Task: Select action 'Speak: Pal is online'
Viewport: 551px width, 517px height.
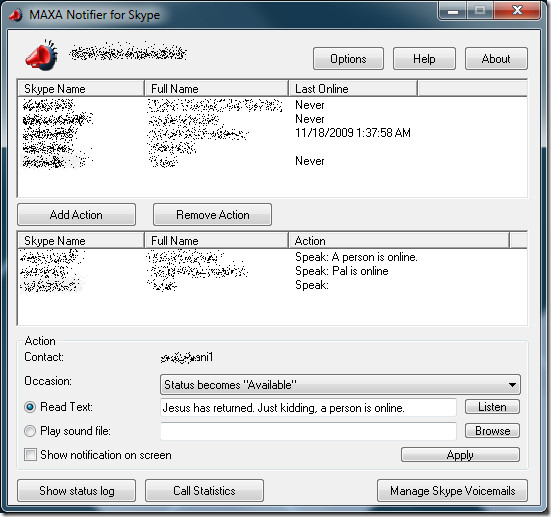Action: click(x=272, y=271)
